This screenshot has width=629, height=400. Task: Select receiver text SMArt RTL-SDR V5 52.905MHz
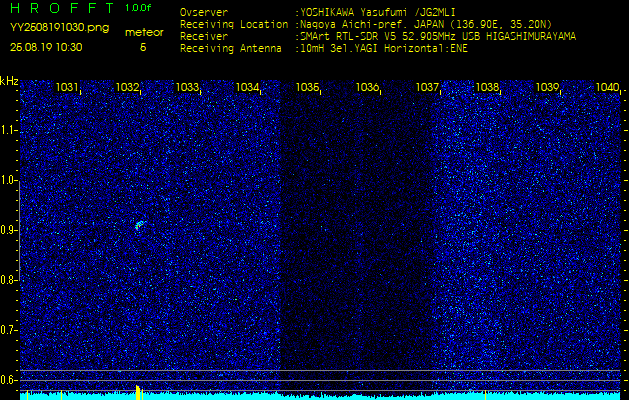point(378,37)
